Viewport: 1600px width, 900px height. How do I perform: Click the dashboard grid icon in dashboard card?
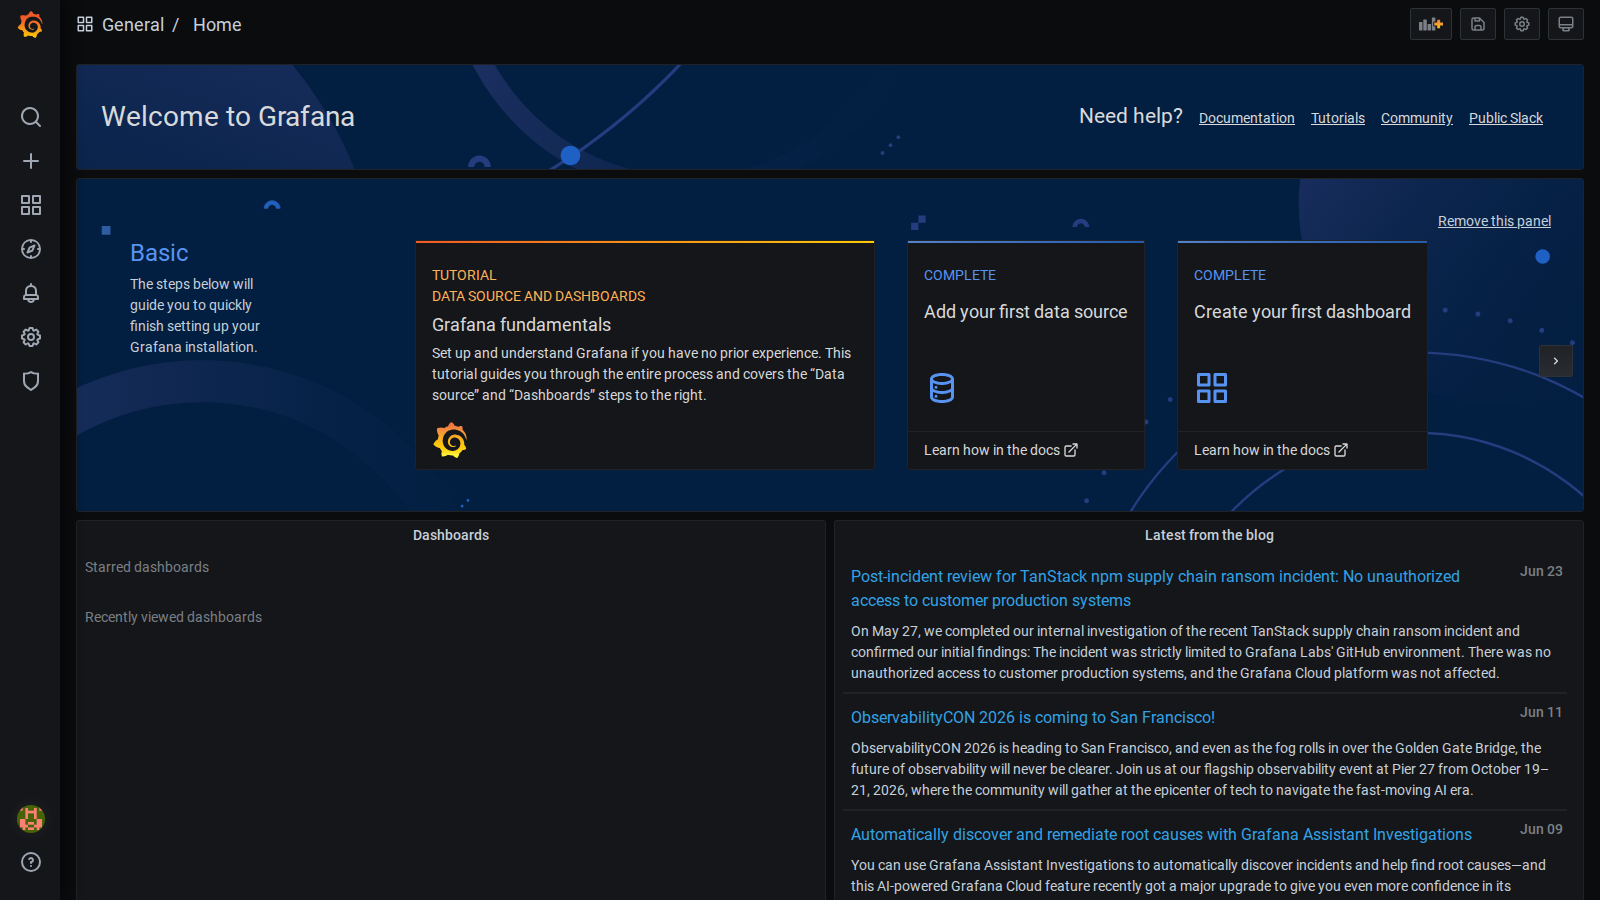(1212, 387)
